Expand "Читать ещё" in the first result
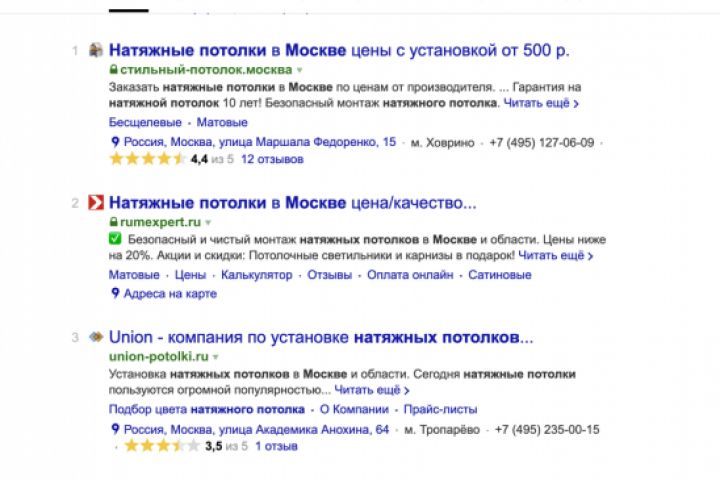Viewport: 720px width, 480px height. [x=541, y=103]
